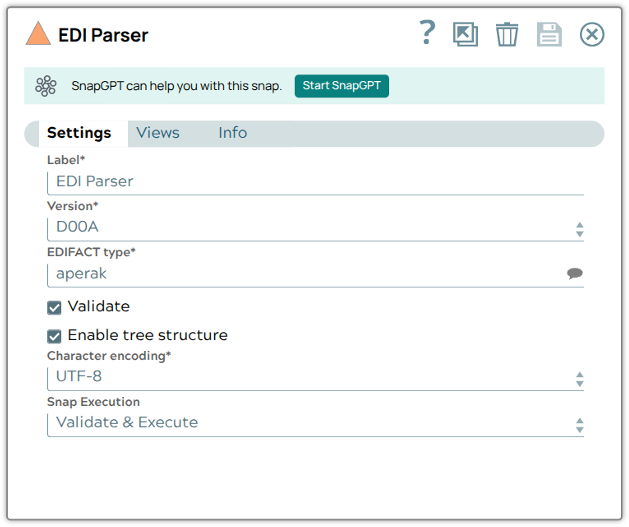The height and width of the screenshot is (527, 629).
Task: Uncheck the Validate checkbox
Action: click(55, 307)
